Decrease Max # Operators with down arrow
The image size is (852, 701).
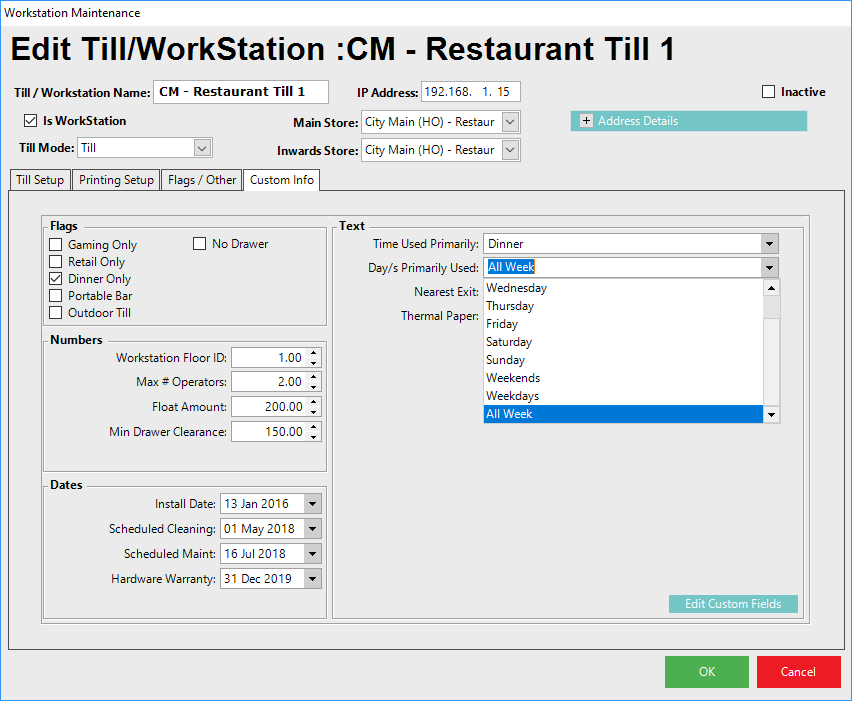coord(314,387)
